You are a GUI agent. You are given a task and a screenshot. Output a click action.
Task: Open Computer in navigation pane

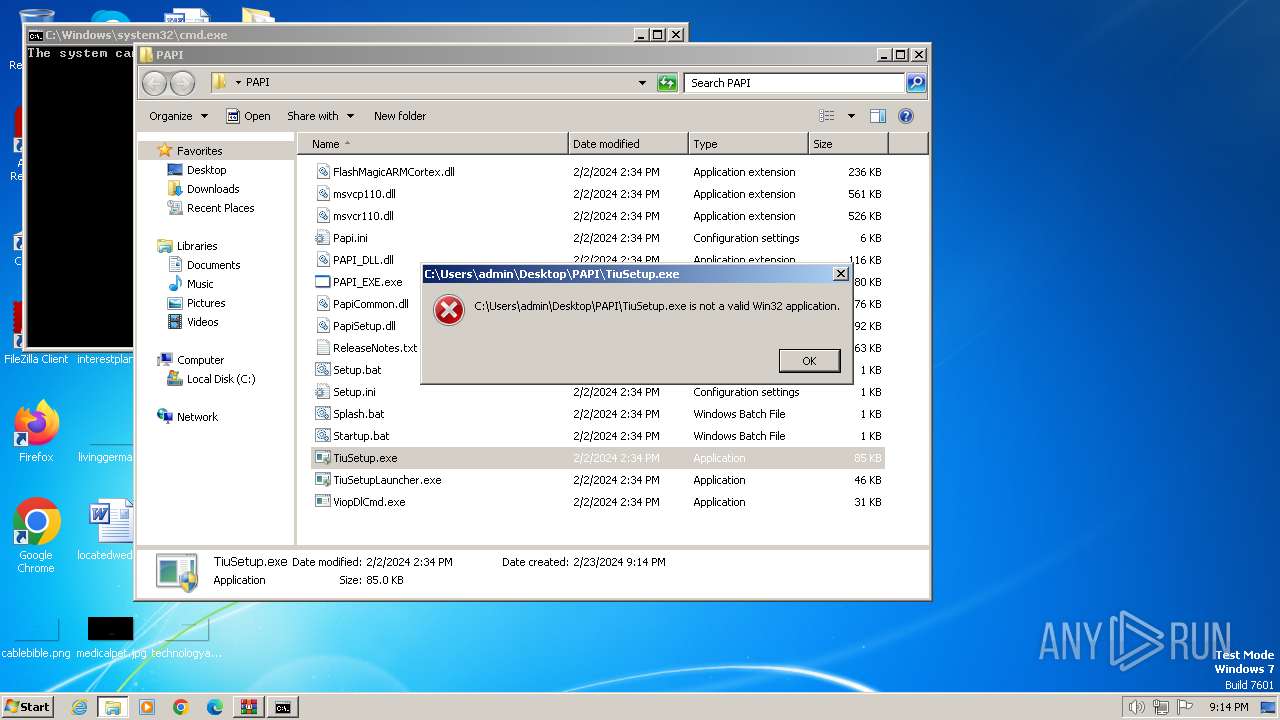coord(200,360)
